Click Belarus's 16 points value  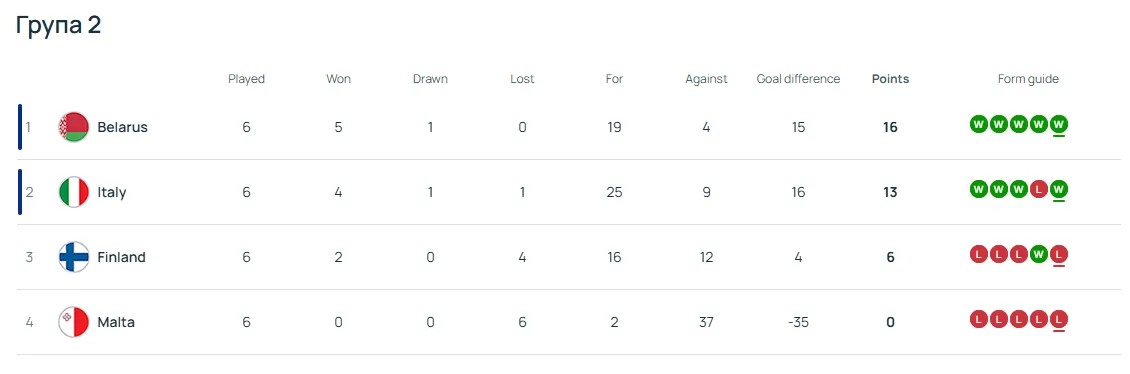tap(891, 128)
